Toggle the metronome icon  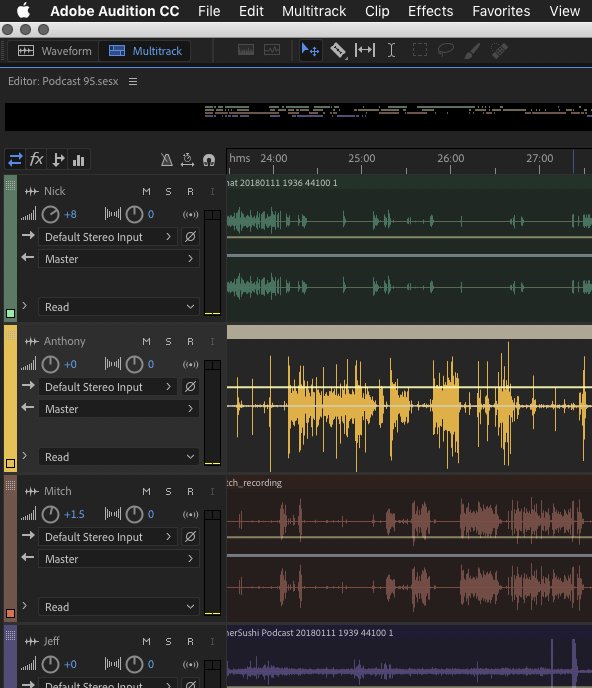tap(166, 160)
